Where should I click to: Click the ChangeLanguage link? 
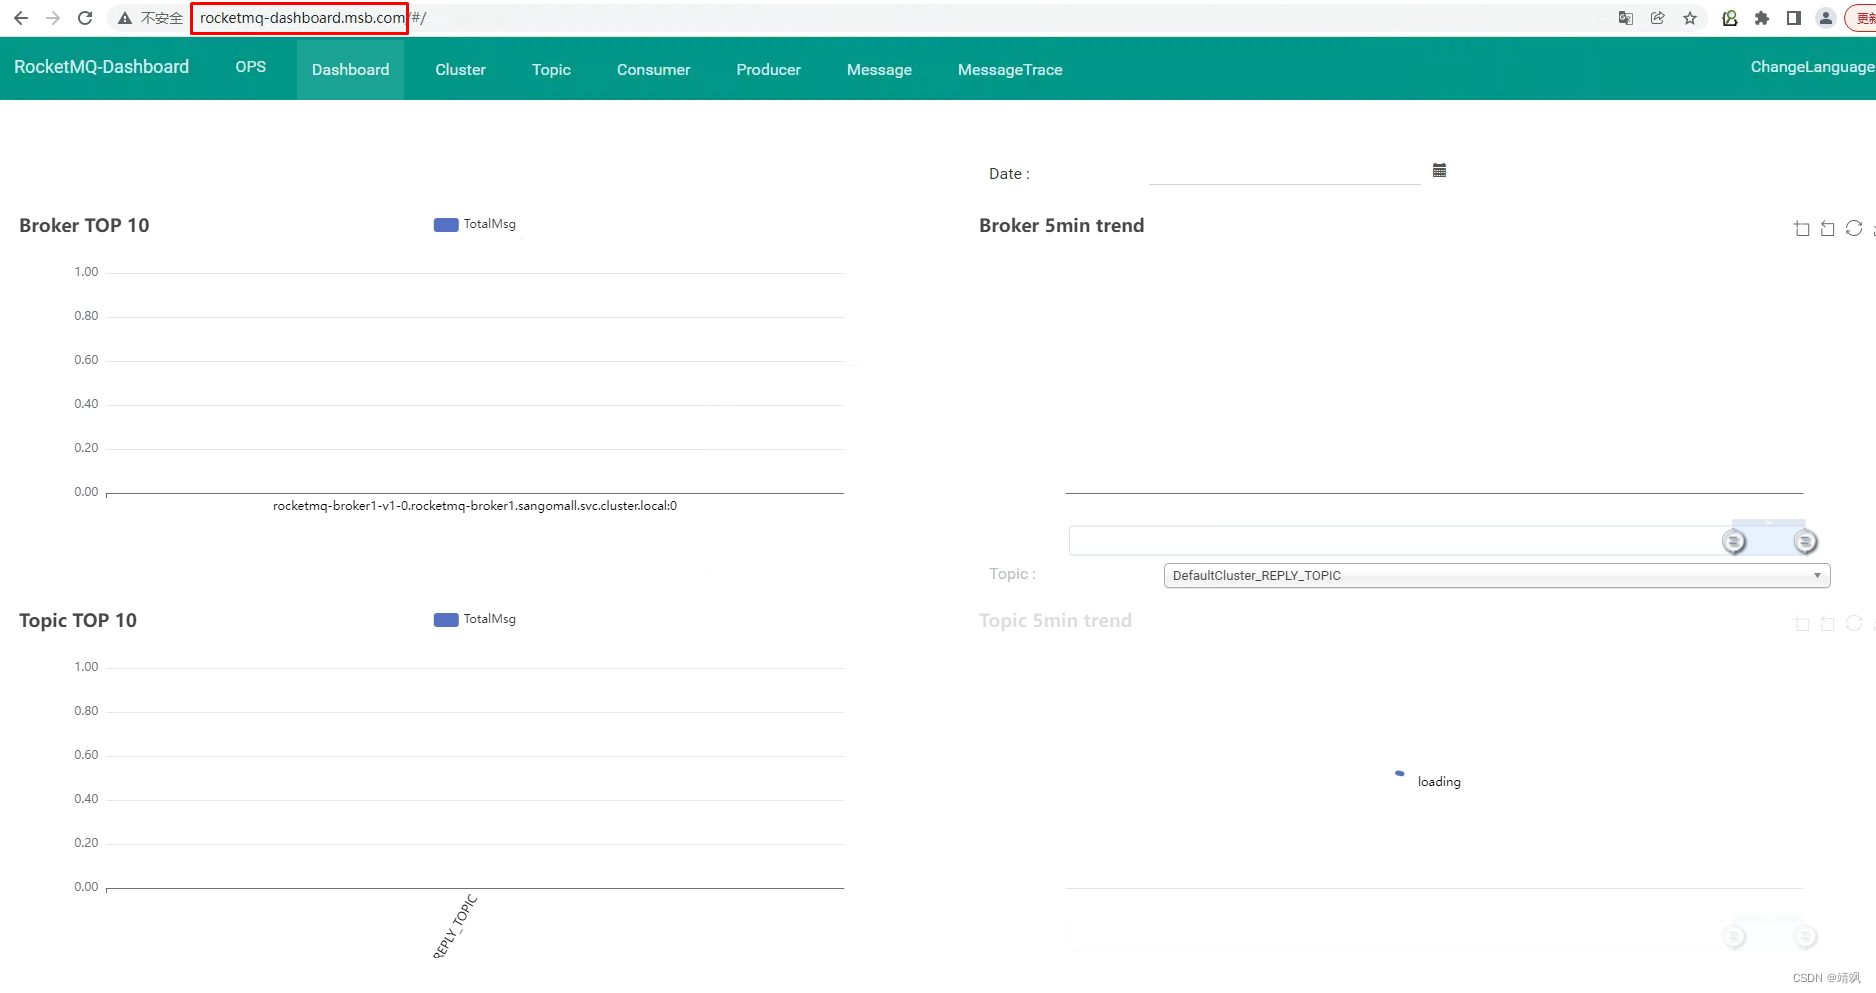pos(1812,67)
